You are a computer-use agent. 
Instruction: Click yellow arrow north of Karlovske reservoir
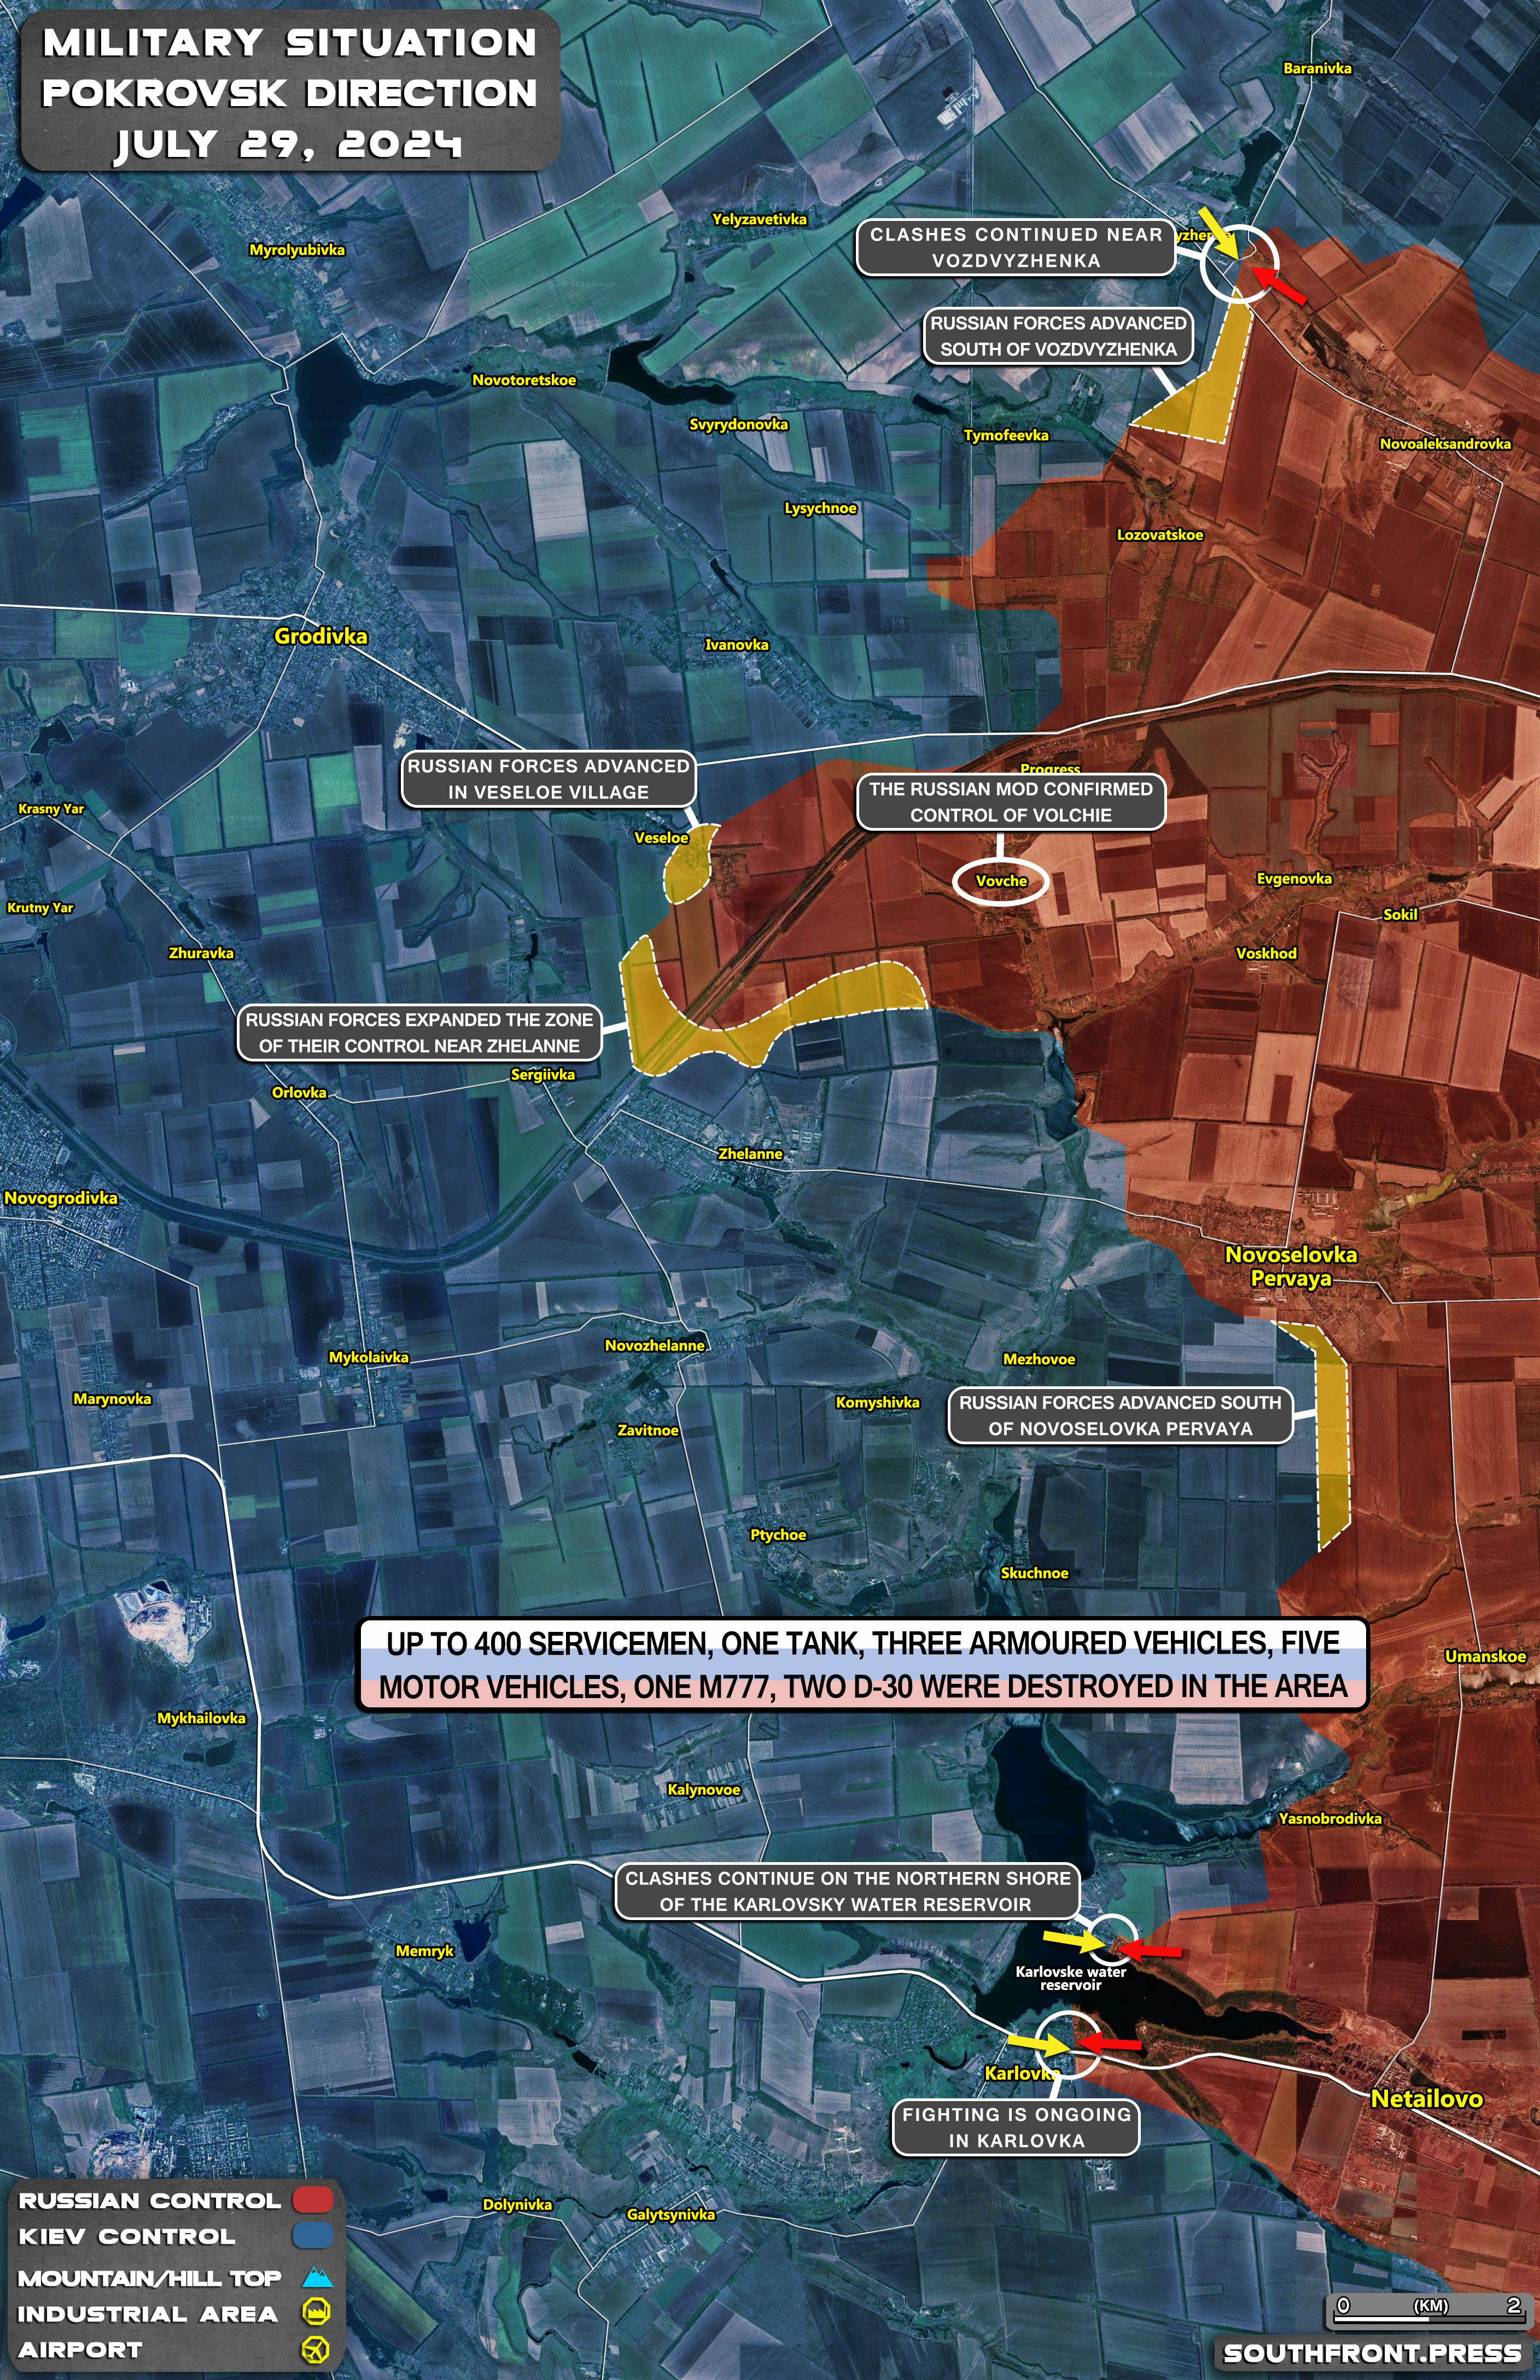click(1074, 1941)
